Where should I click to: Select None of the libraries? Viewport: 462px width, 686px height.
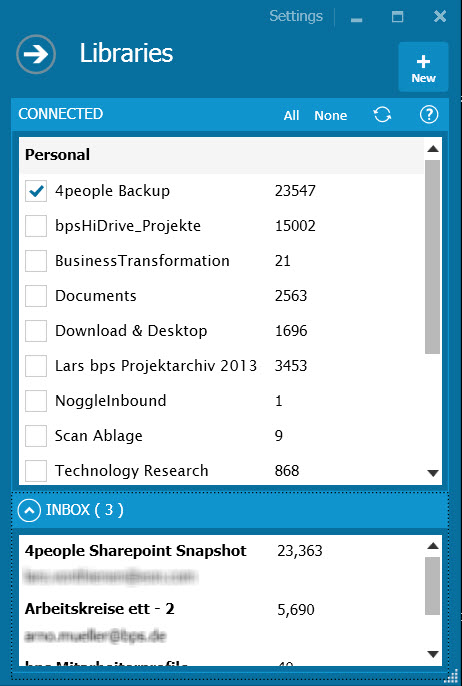331,116
